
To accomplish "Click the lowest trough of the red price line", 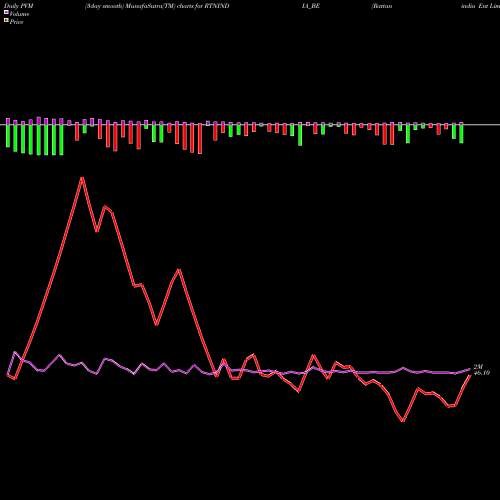I will 403,421.
